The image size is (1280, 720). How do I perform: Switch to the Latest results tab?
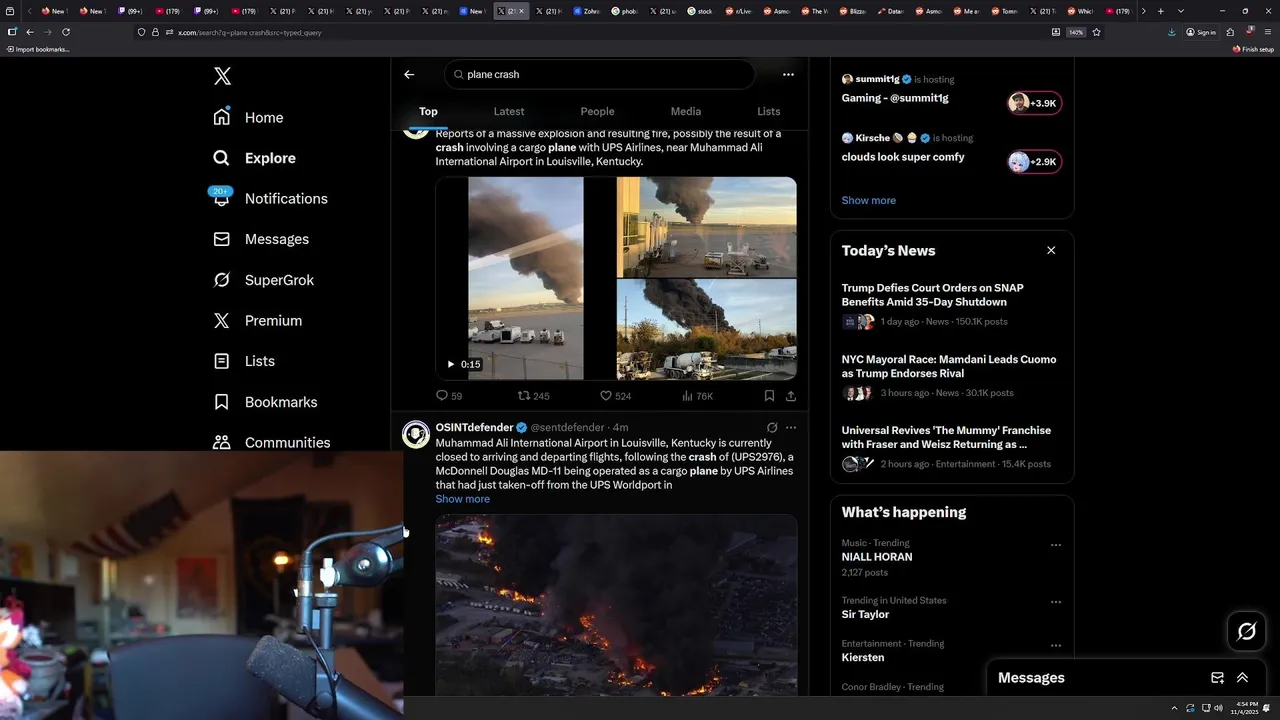pyautogui.click(x=509, y=111)
